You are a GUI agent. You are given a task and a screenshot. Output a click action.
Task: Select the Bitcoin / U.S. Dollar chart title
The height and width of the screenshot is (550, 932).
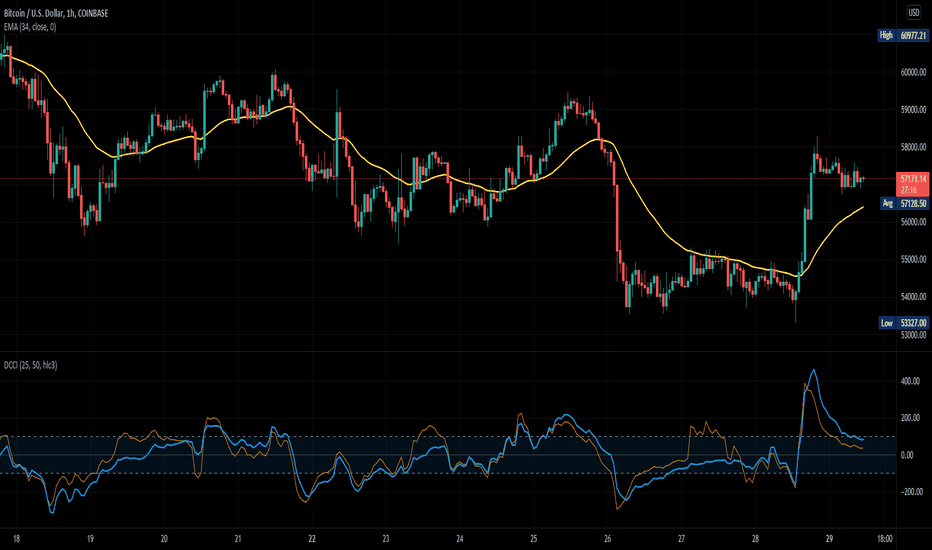pos(56,13)
